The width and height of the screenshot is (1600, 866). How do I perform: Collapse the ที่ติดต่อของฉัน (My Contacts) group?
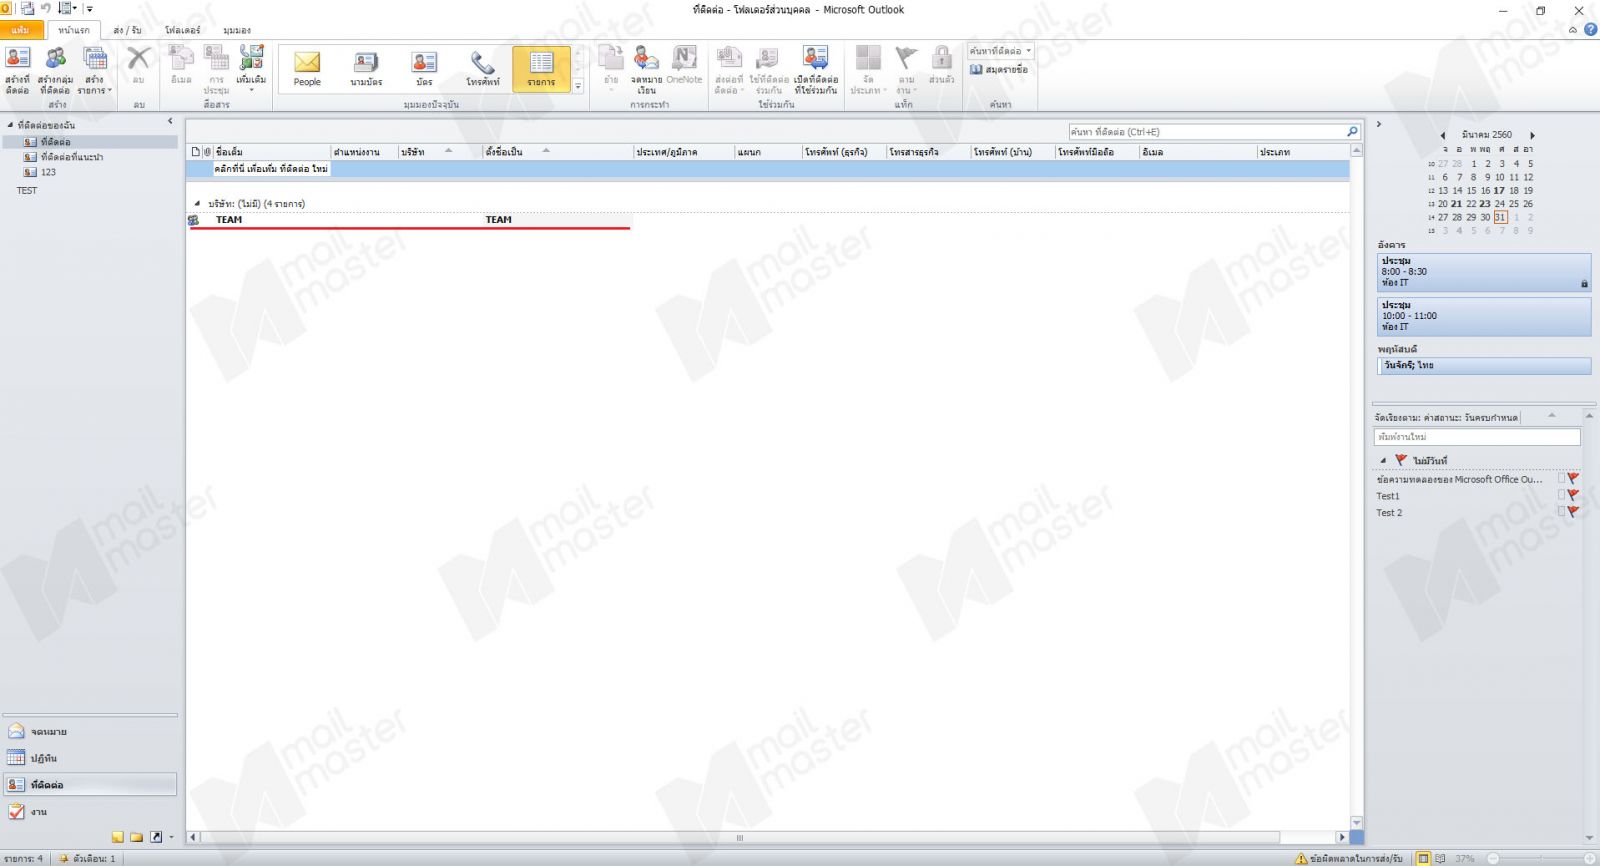[x=10, y=125]
